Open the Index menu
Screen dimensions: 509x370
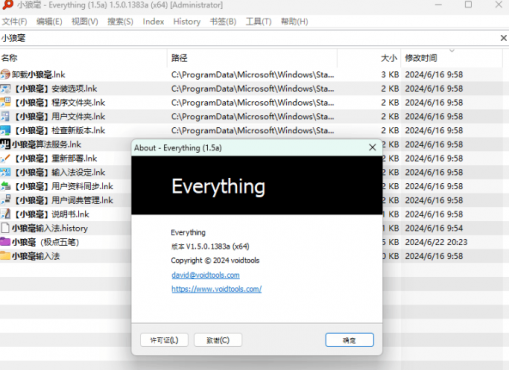click(x=153, y=22)
